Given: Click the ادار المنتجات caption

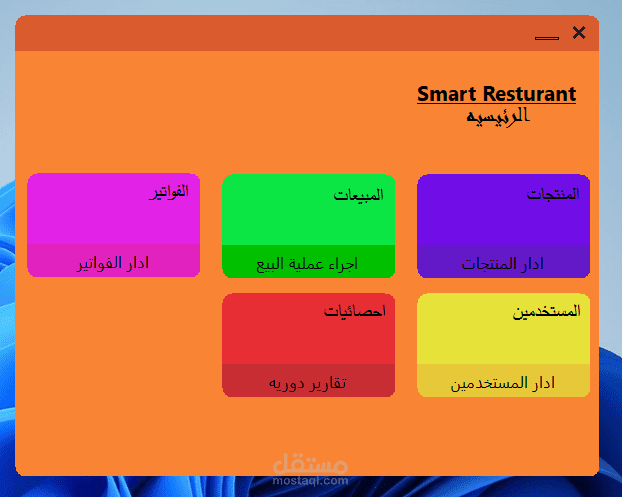Looking at the screenshot, I should 502,264.
